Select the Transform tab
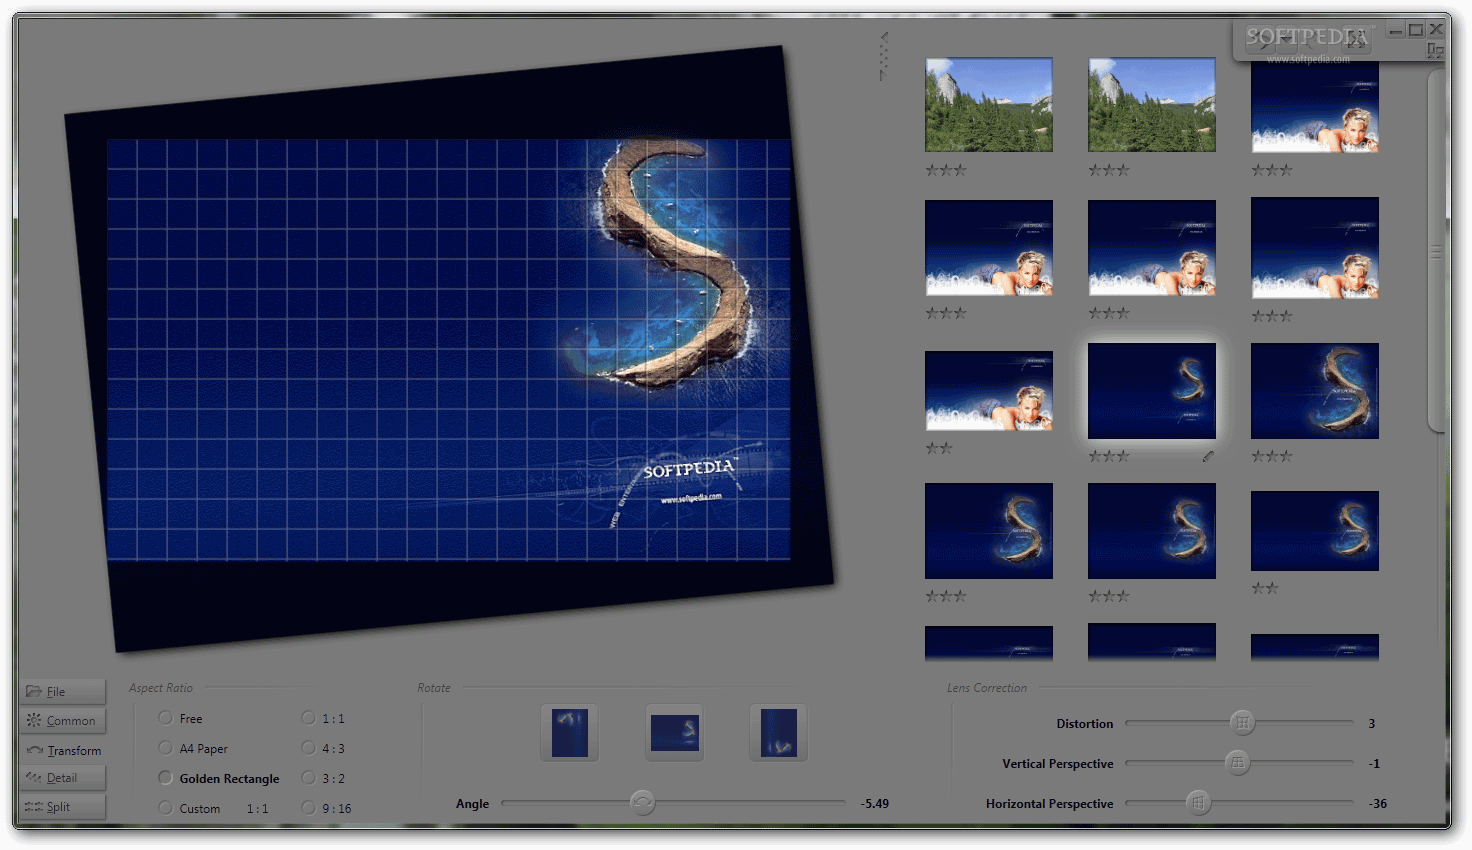The image size is (1472, 850). click(62, 750)
